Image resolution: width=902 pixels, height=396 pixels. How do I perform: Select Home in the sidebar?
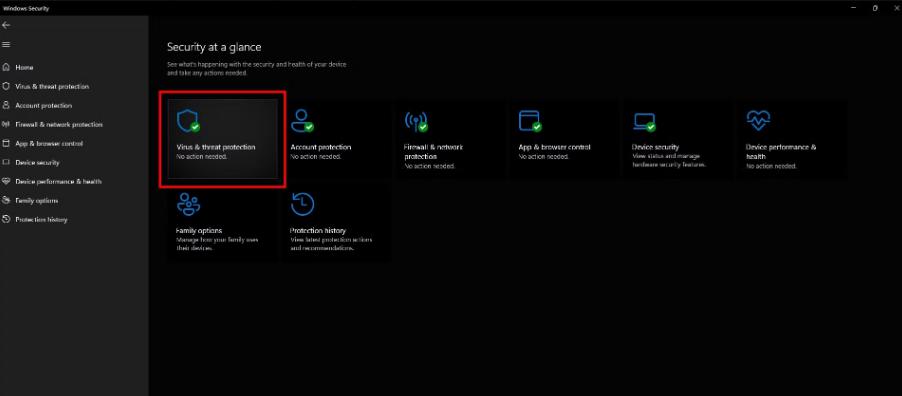point(24,67)
